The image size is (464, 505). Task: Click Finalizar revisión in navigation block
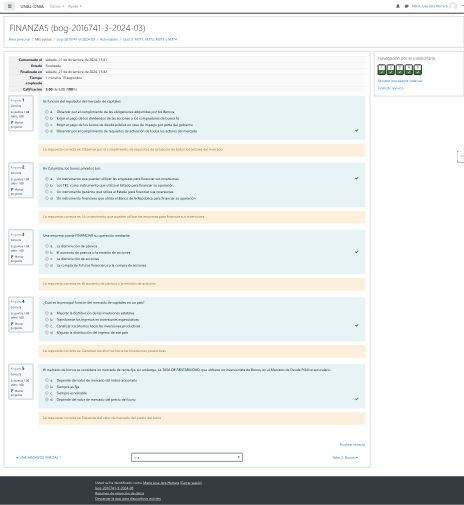391,88
